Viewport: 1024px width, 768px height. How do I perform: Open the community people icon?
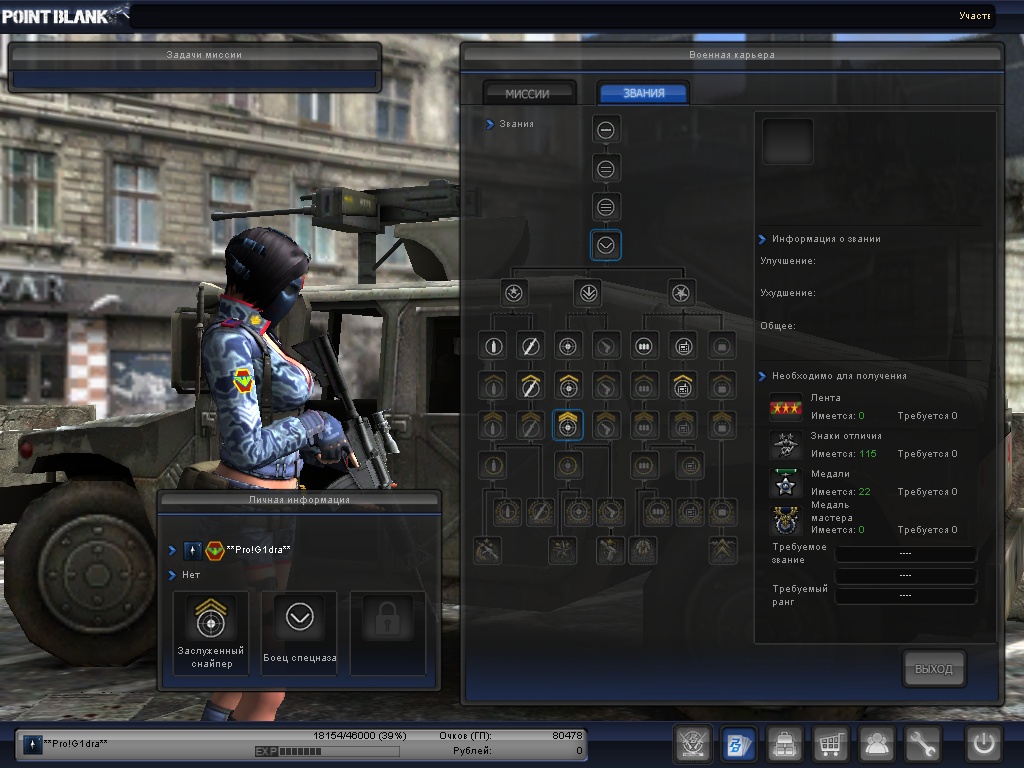(876, 744)
